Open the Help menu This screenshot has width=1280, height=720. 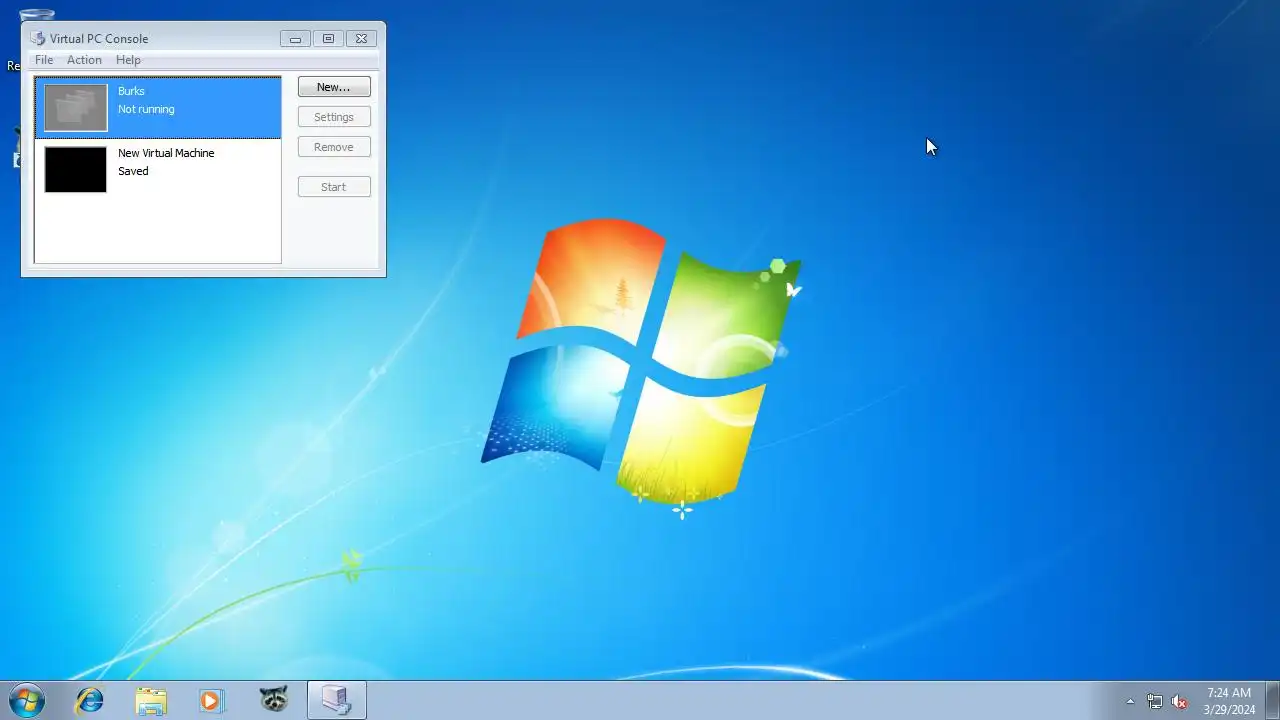coord(128,60)
